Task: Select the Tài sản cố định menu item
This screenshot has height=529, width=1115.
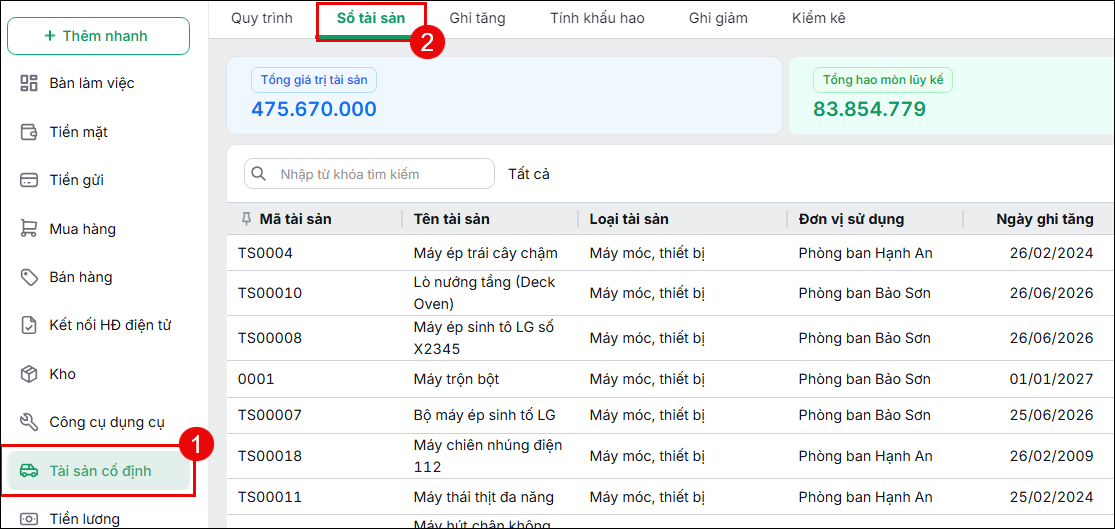Action: [x=98, y=471]
